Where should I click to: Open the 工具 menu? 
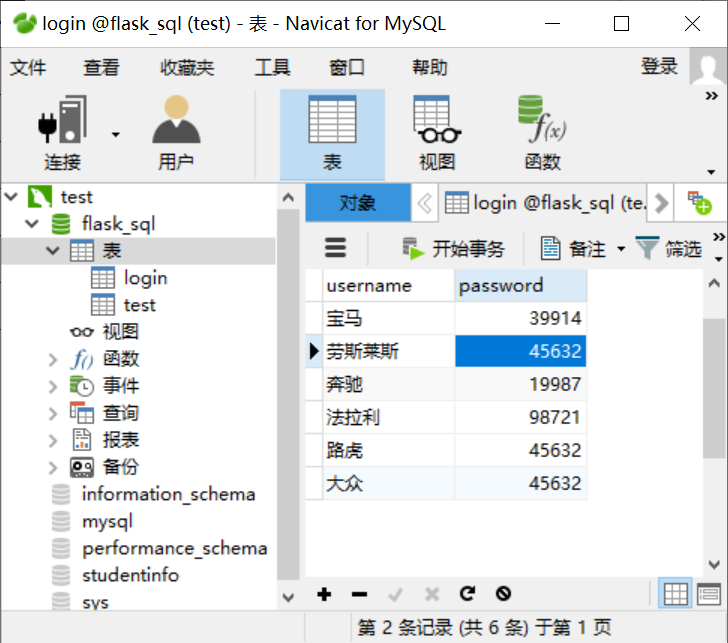coord(273,68)
